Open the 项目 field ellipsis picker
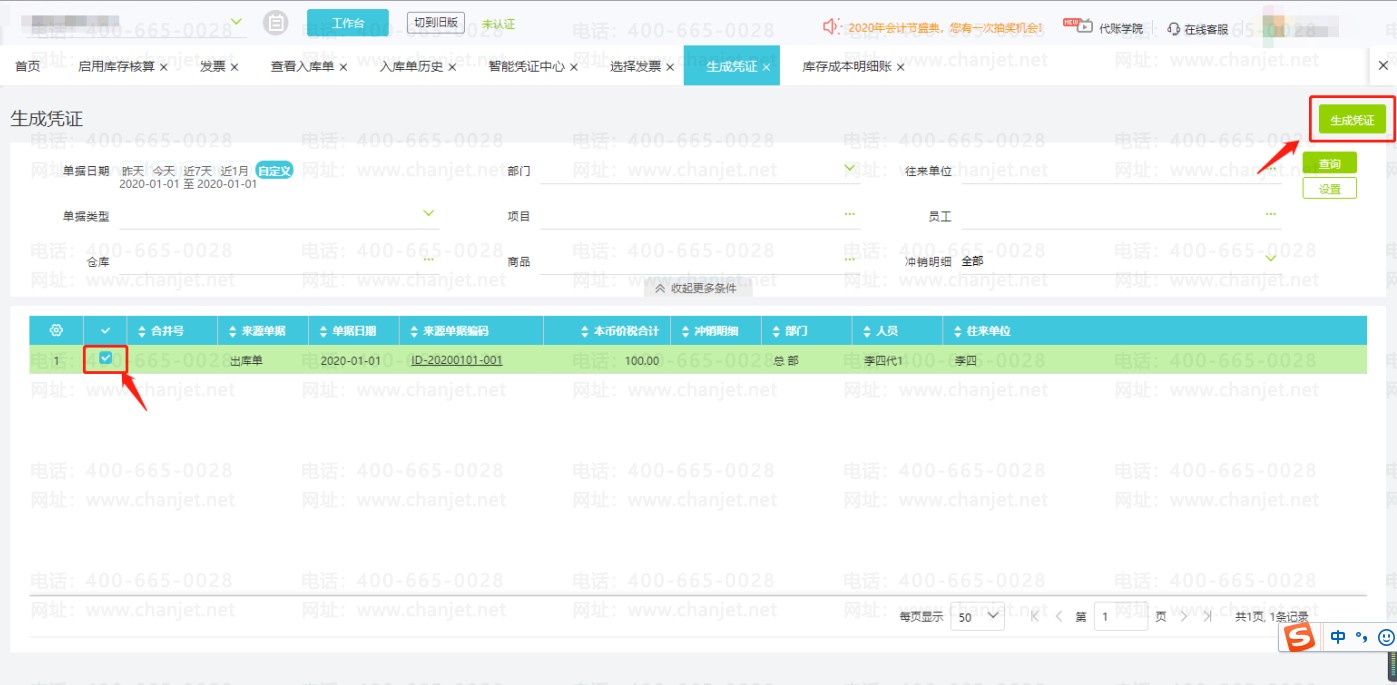Viewport: 1397px width, 685px height. click(849, 214)
